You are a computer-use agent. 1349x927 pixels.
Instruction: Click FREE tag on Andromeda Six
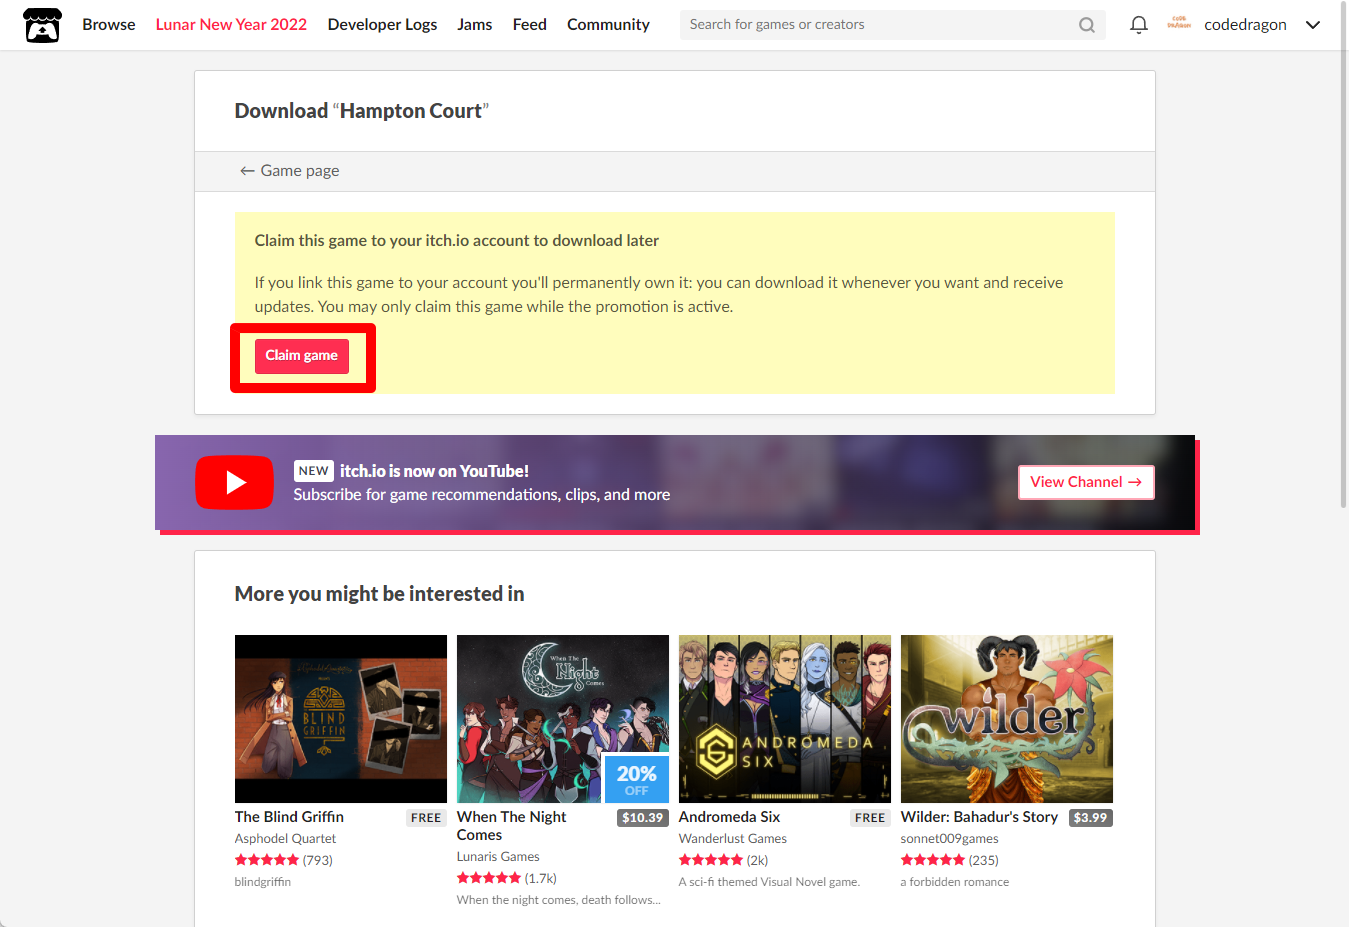tap(870, 818)
